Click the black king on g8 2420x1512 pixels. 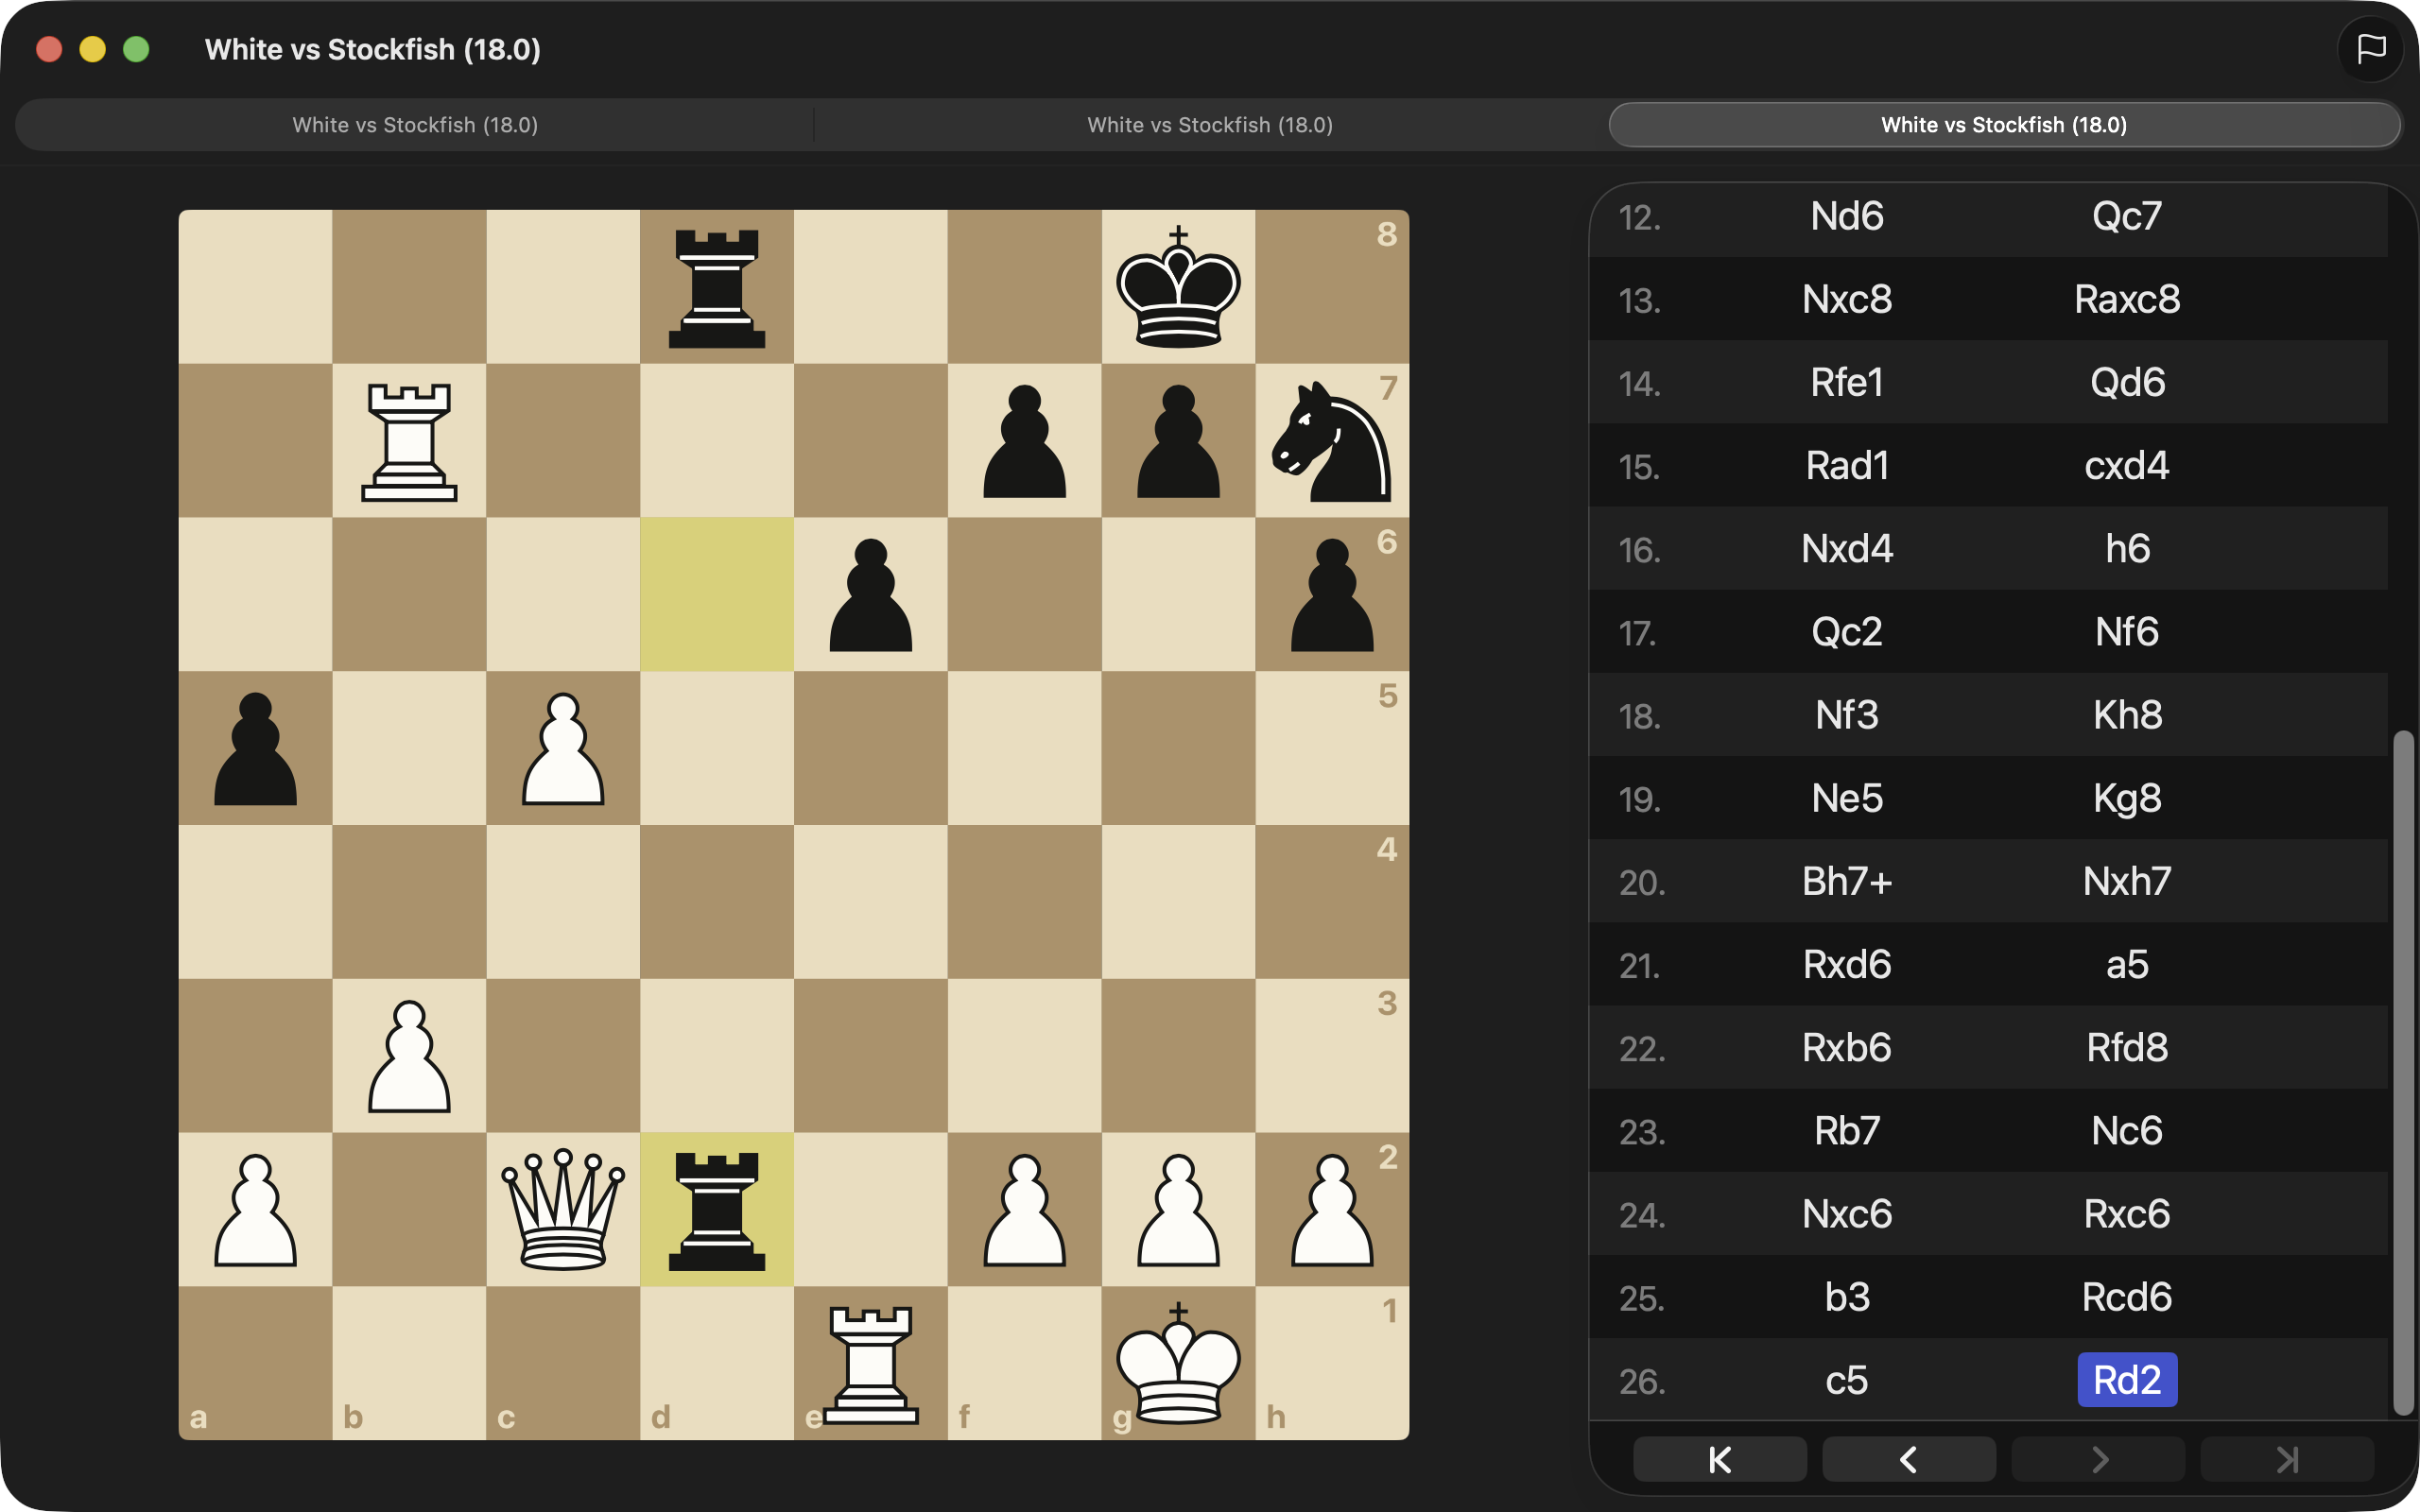(1178, 287)
